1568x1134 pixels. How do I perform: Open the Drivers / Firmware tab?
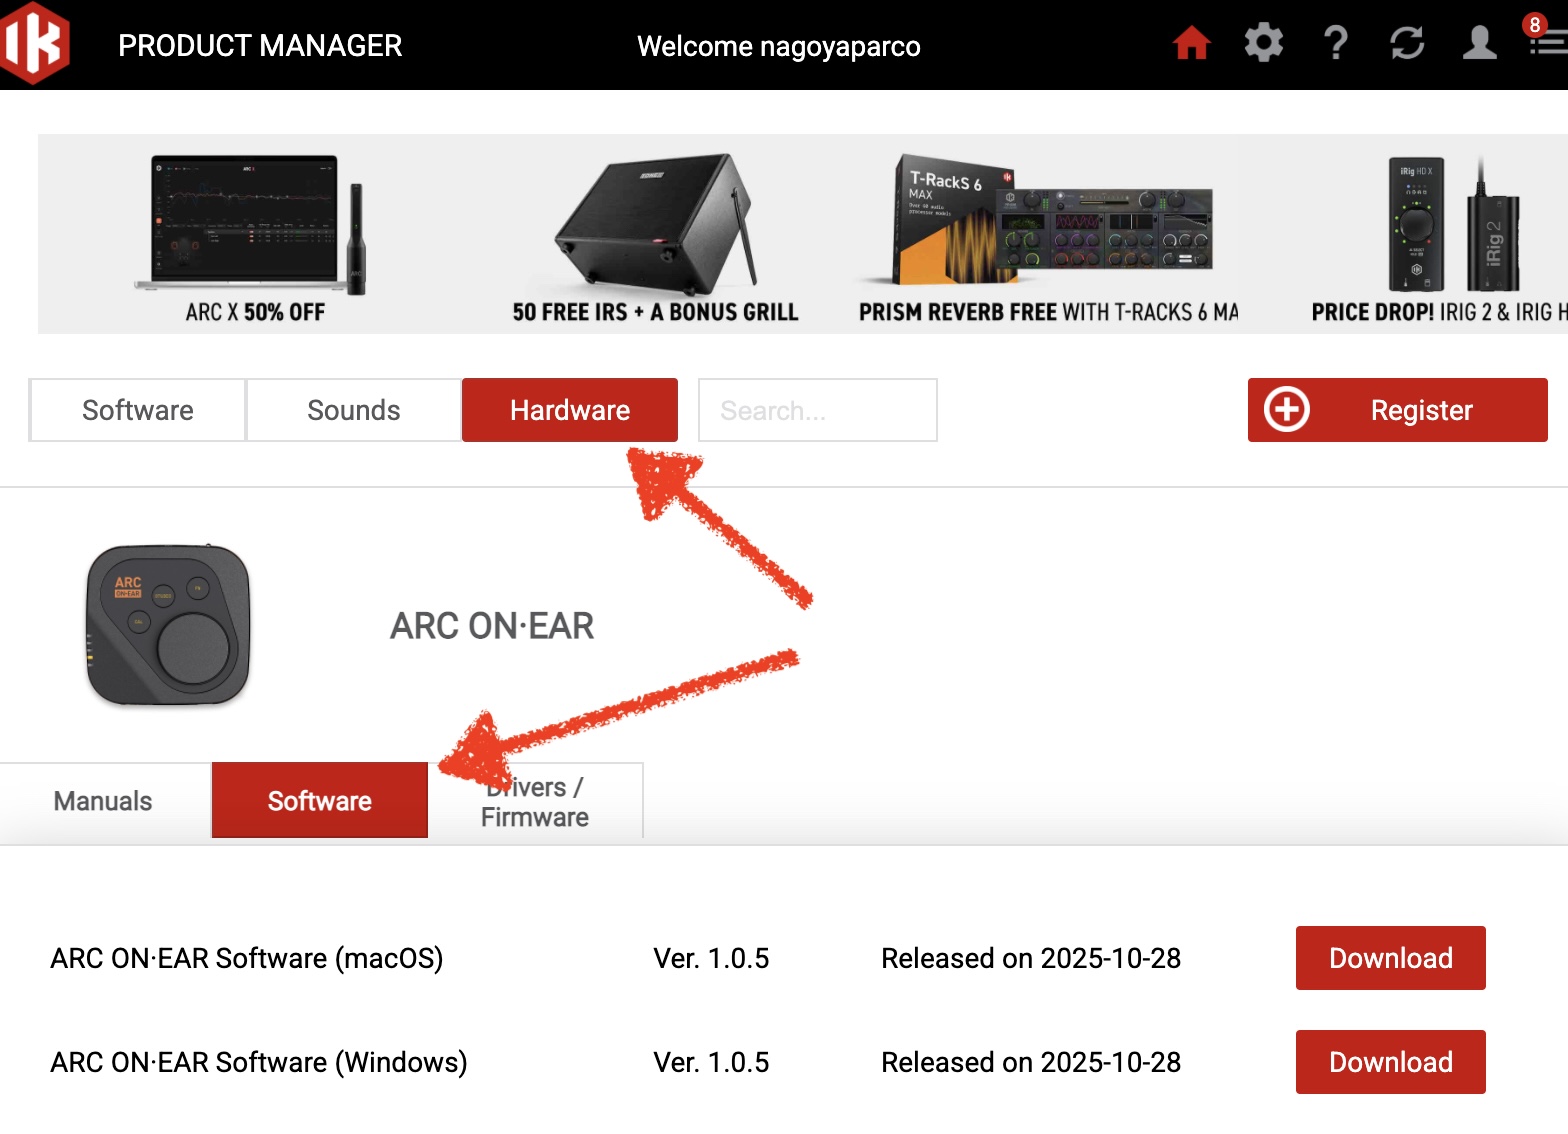click(535, 802)
